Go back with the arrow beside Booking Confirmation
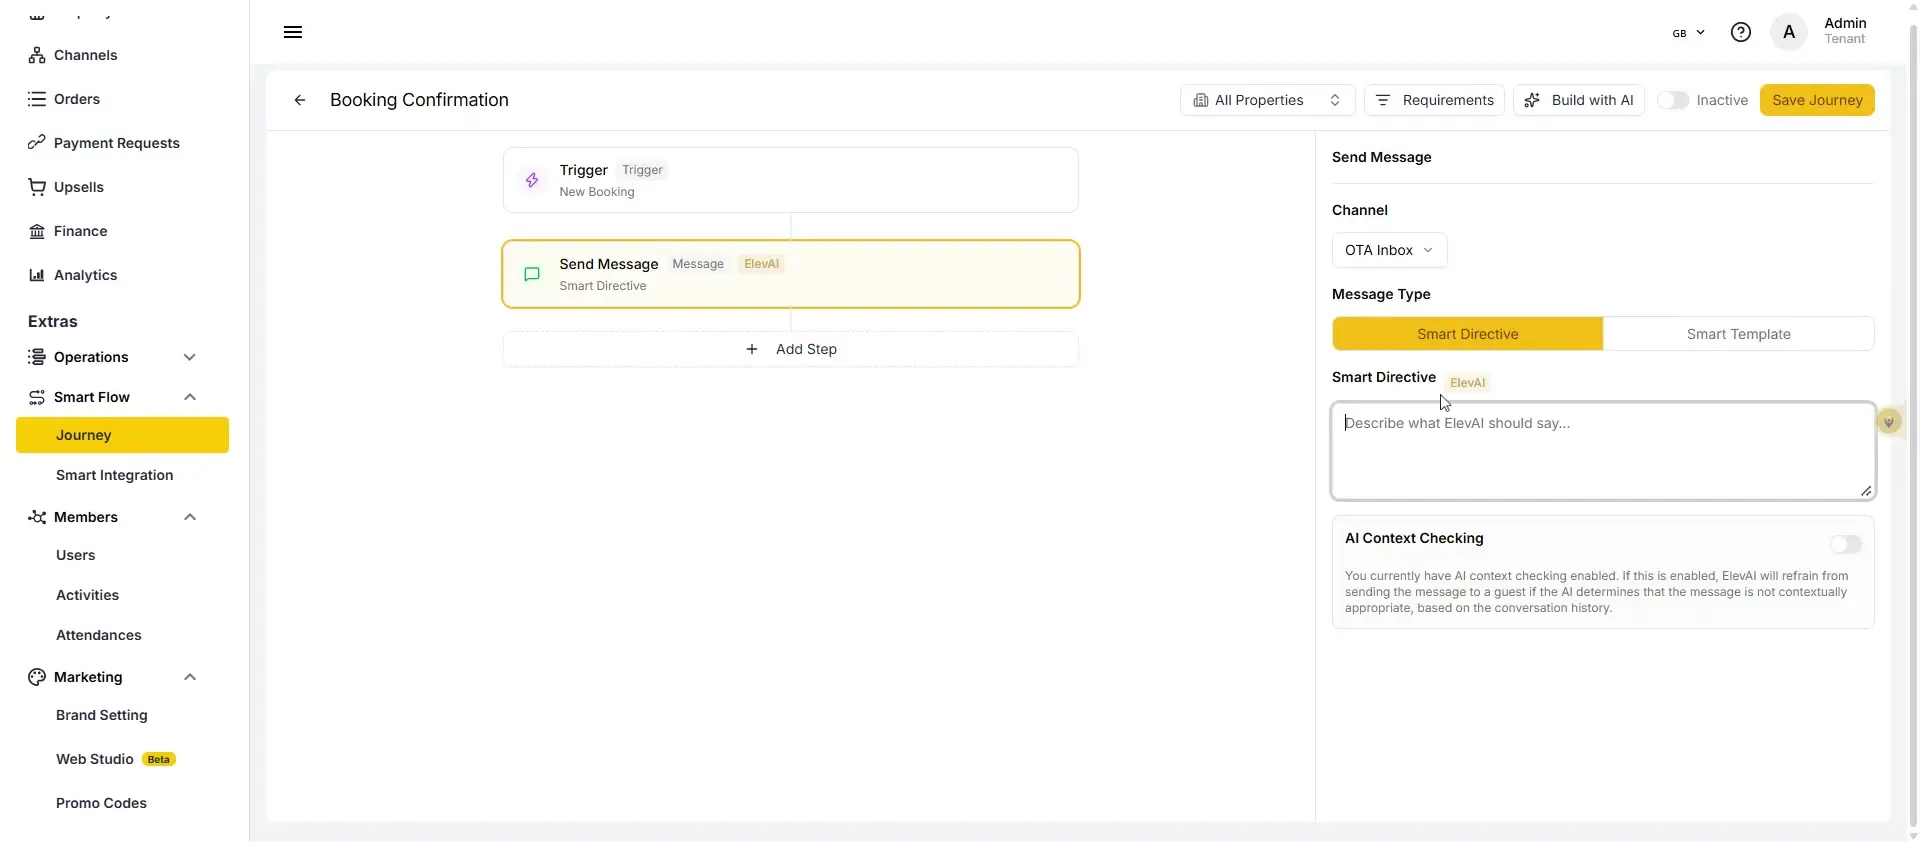This screenshot has width=1920, height=842. [300, 100]
